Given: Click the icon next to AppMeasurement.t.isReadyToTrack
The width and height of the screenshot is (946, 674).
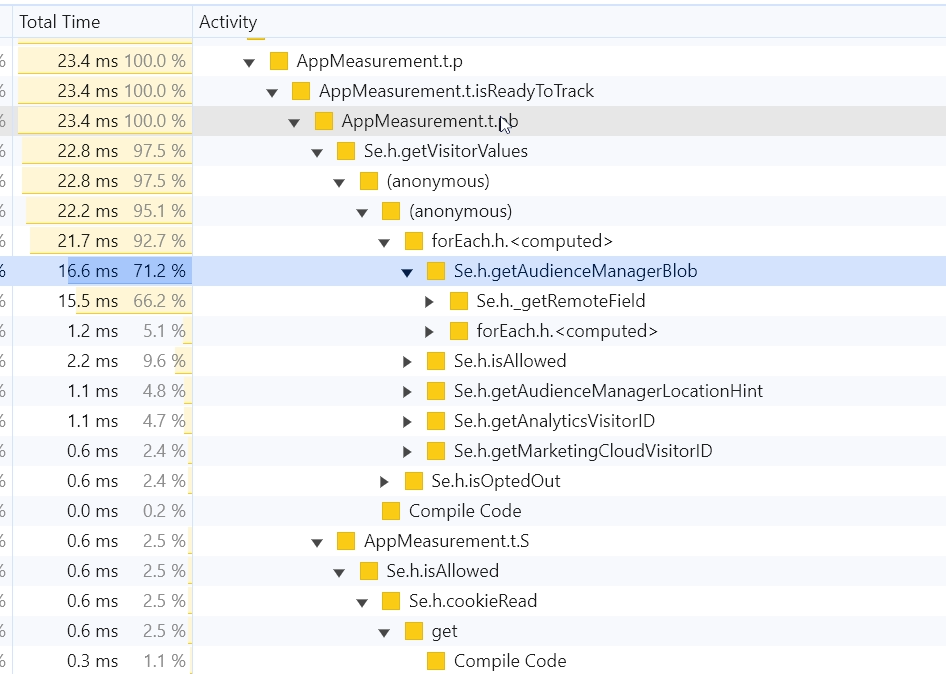Looking at the screenshot, I should click(x=301, y=91).
